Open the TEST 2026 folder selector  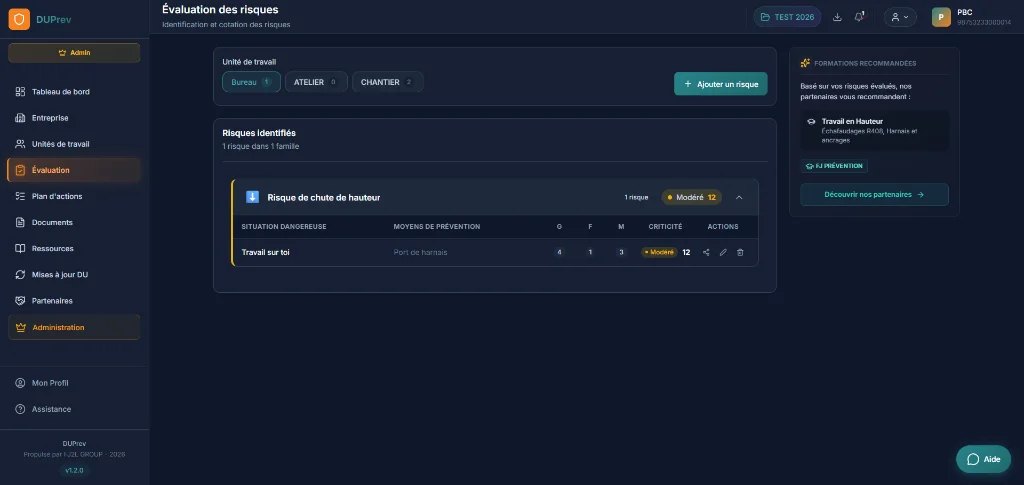click(786, 17)
